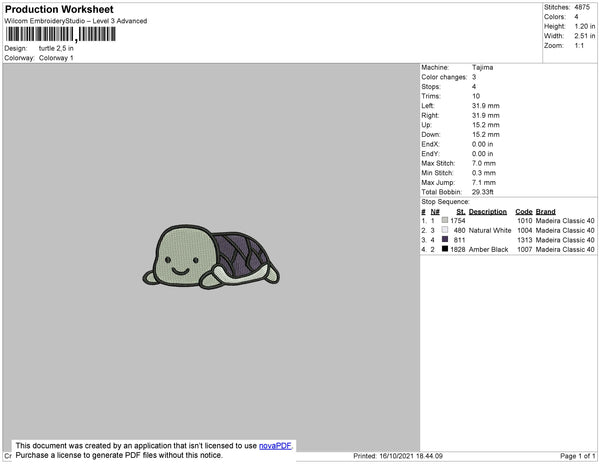The width and height of the screenshot is (600, 464).
Task: Click the Height value '1.20 in'
Action: (584, 26)
